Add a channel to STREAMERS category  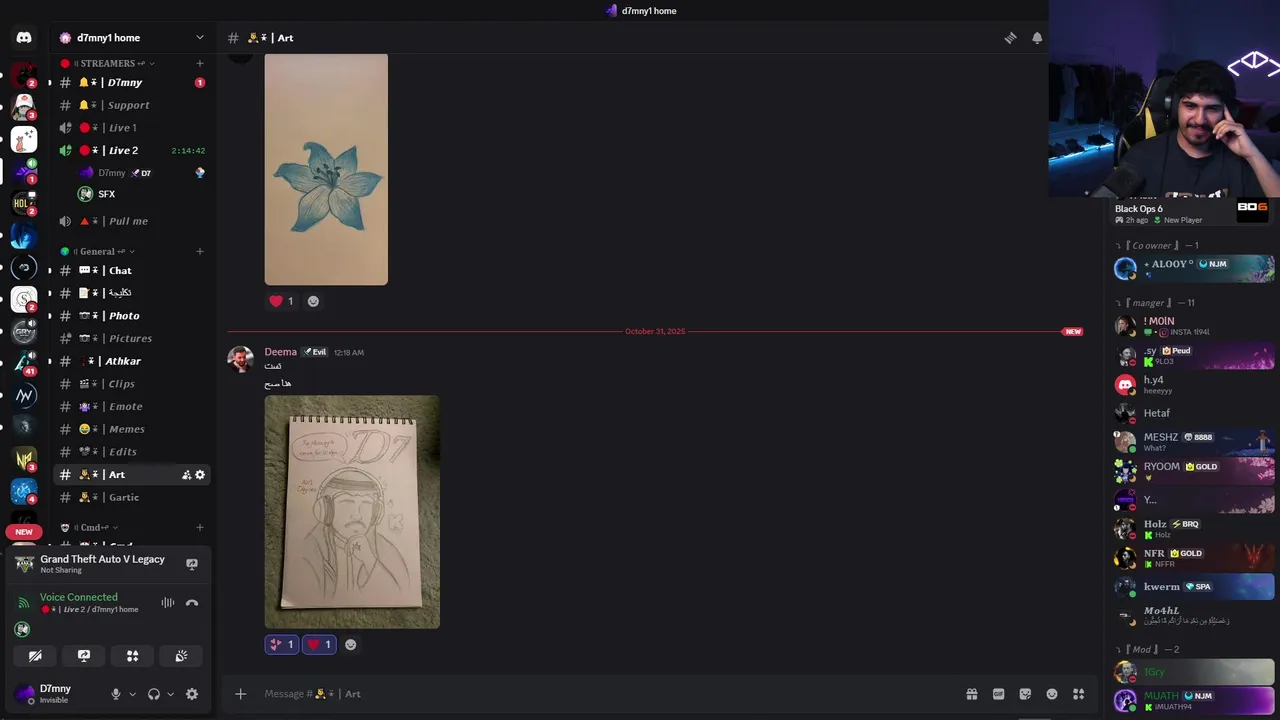(x=200, y=63)
